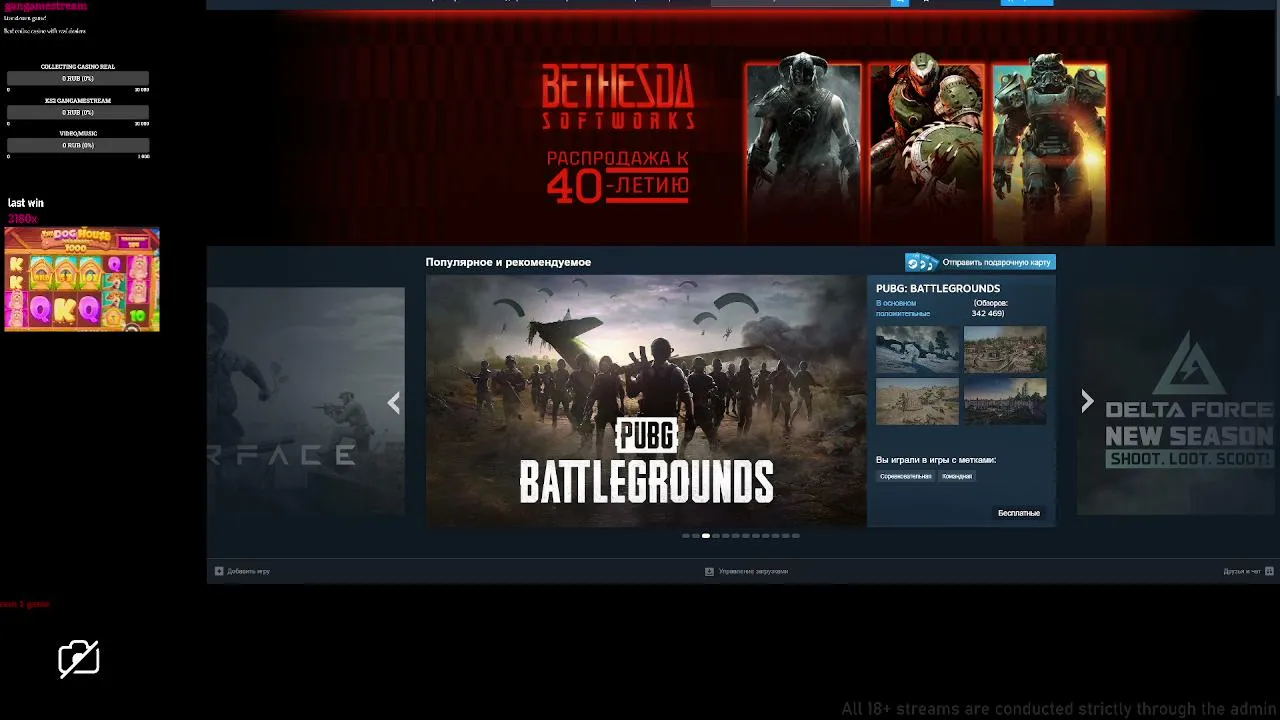
Task: Click the downloads icon in the bottom bar
Action: pos(709,571)
